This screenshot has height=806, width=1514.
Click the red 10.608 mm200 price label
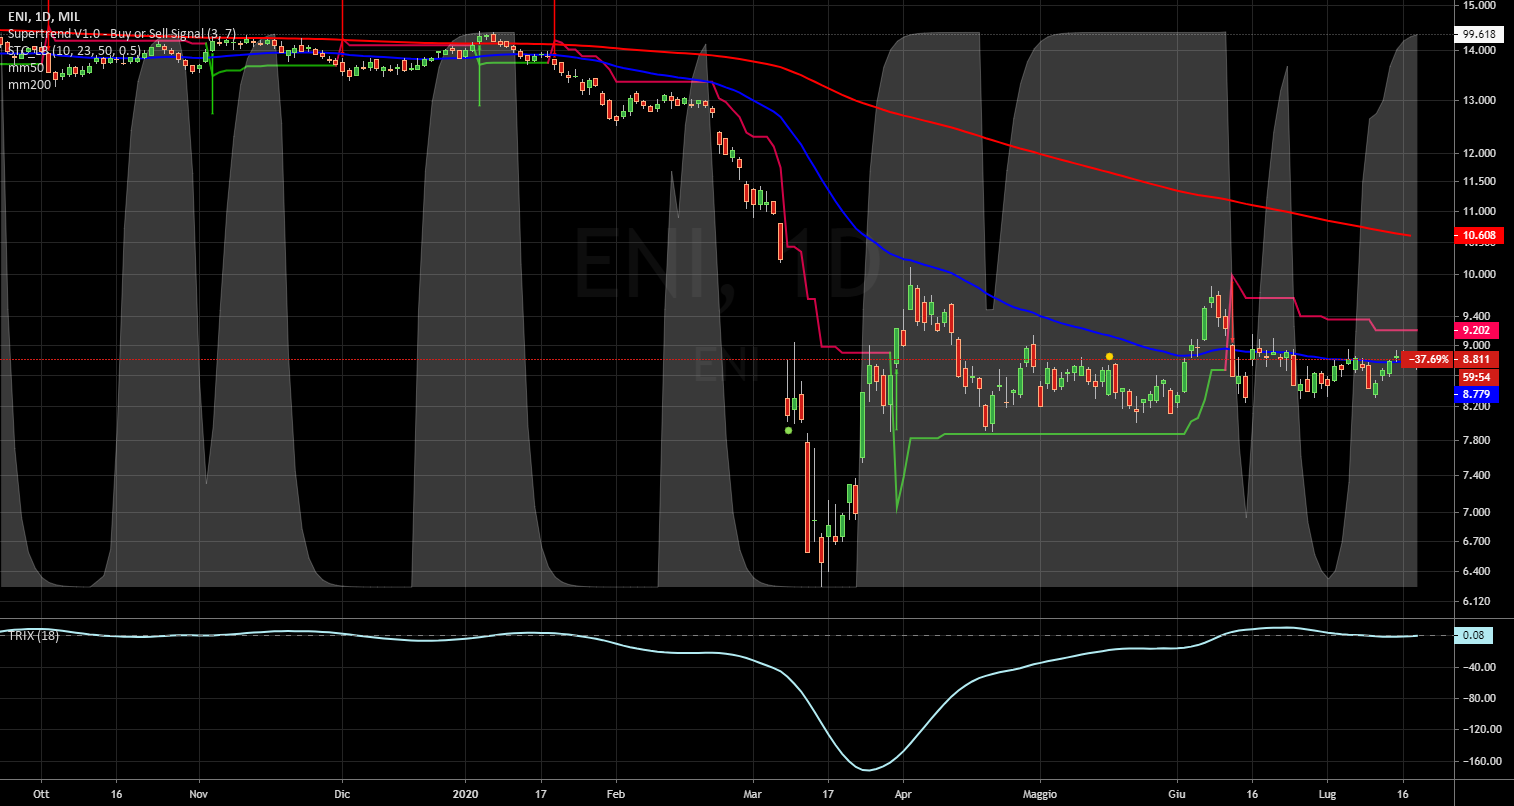[x=1478, y=236]
